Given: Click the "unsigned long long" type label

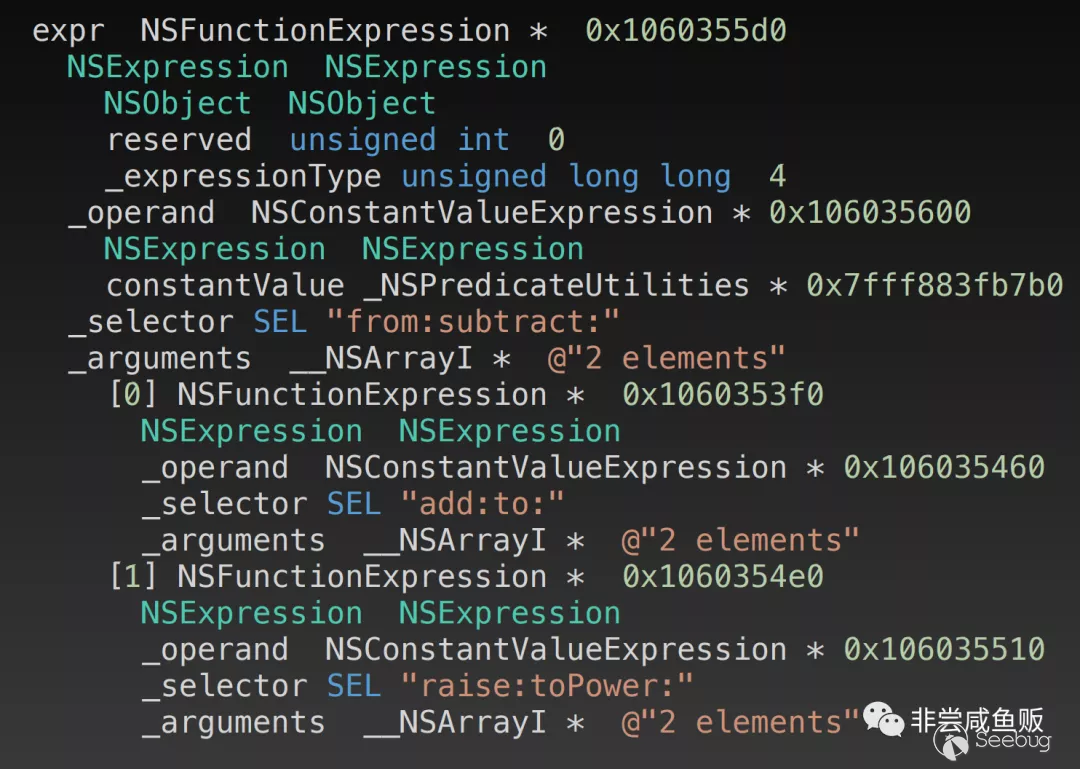Looking at the screenshot, I should pos(565,177).
